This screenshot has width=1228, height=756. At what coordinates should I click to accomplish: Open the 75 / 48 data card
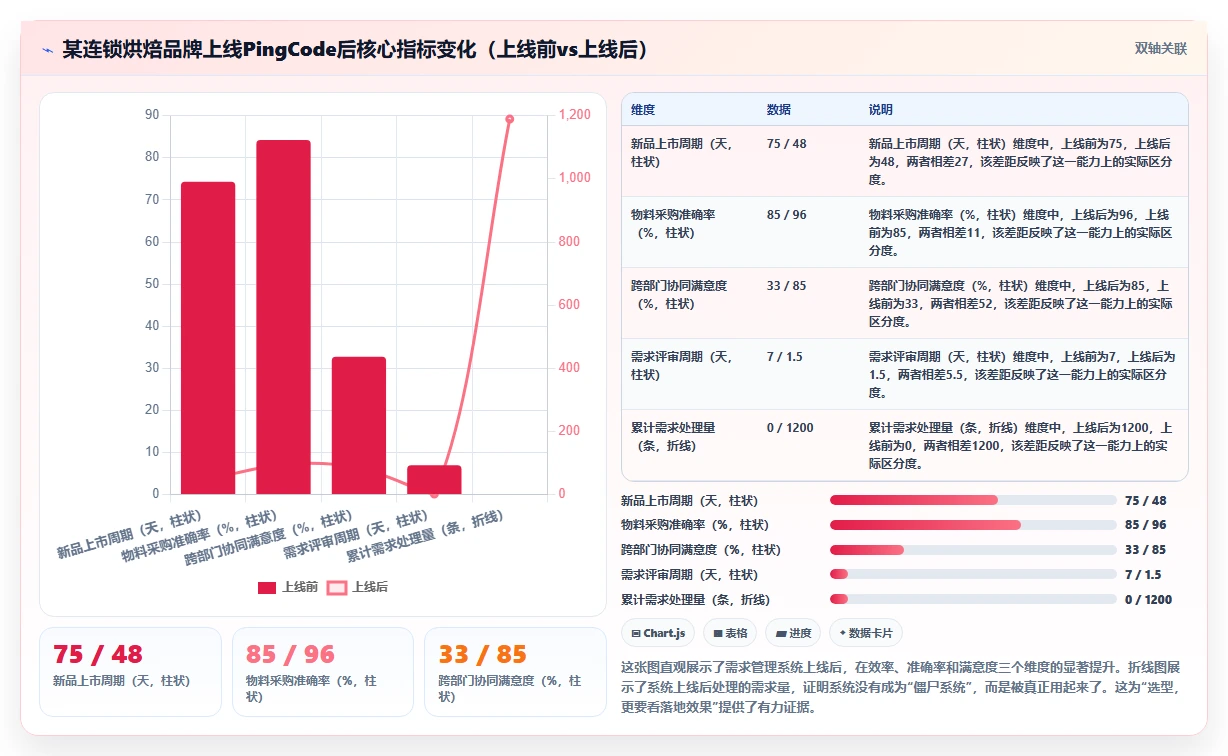[x=130, y=672]
